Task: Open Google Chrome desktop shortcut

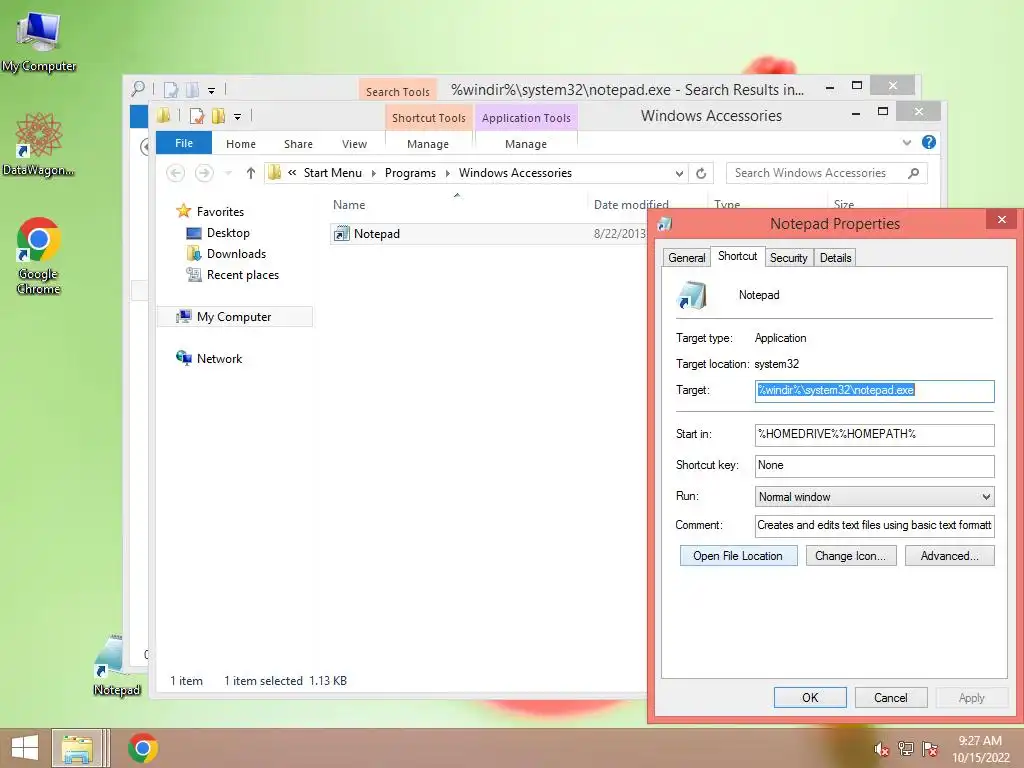Action: click(39, 255)
